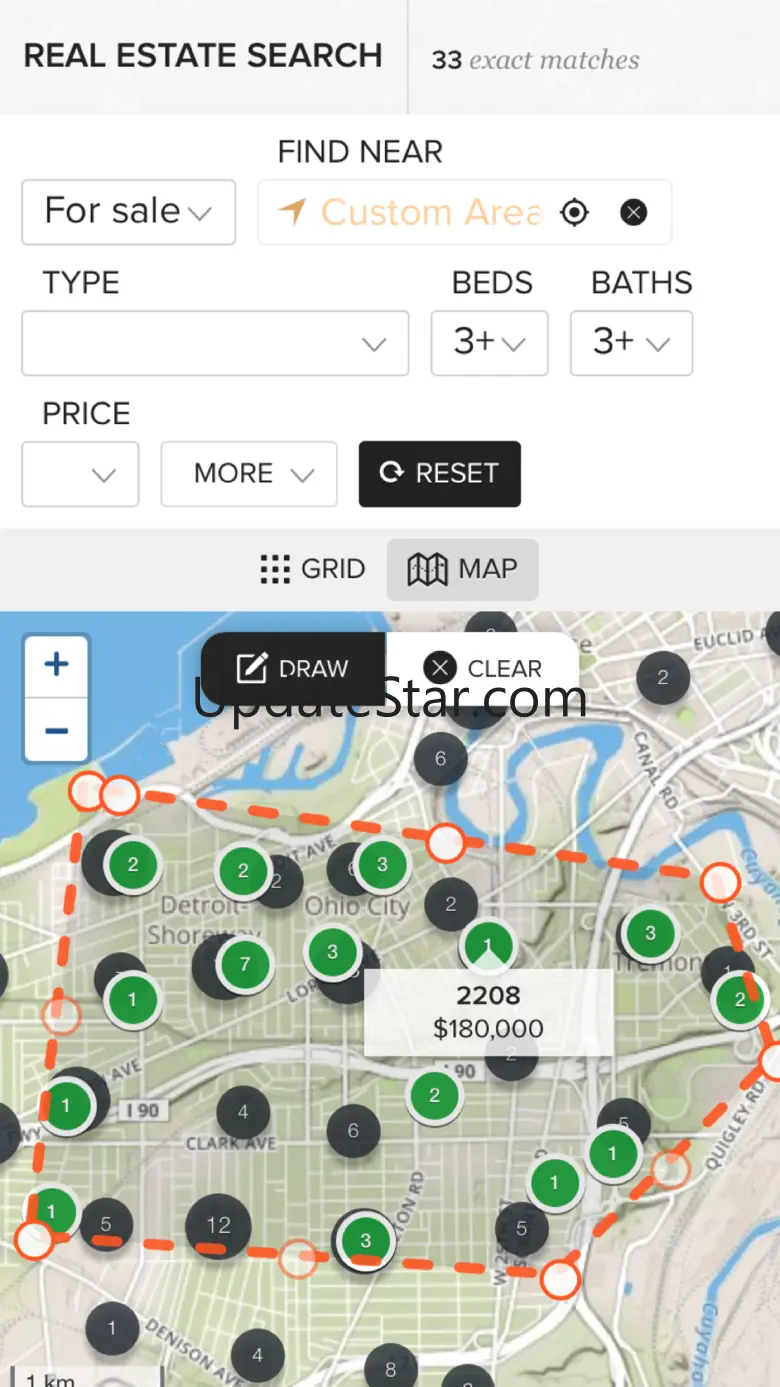This screenshot has height=1387, width=780.
Task: Click the CLEAR drawn area button
Action: point(483,668)
